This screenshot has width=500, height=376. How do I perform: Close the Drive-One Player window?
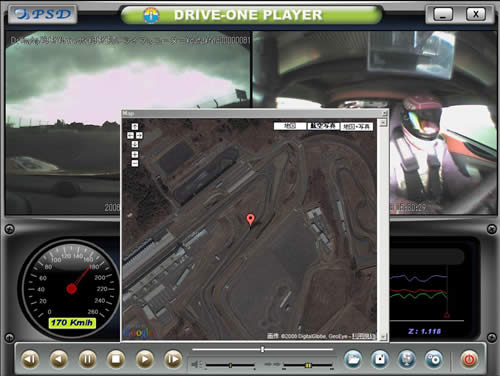(476, 14)
